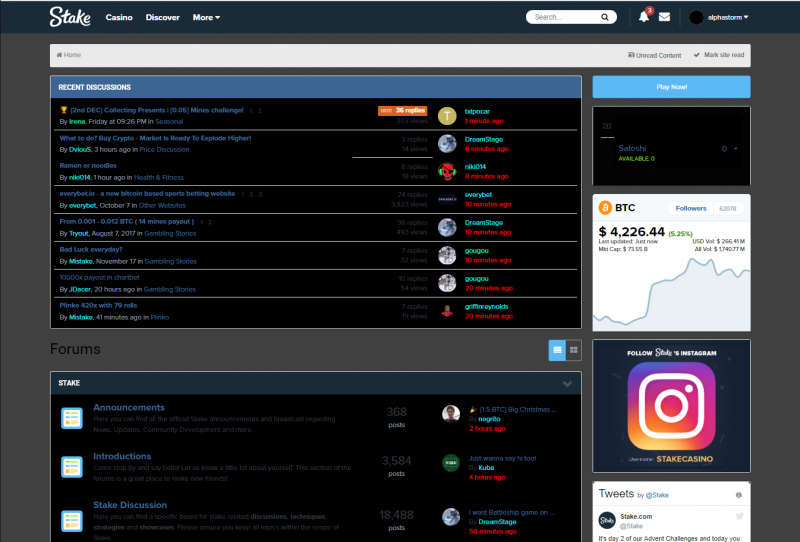Viewport: 800px width, 542px height.
Task: Open 'Plinko 420x with 79 rolls' topic
Action: coord(98,305)
